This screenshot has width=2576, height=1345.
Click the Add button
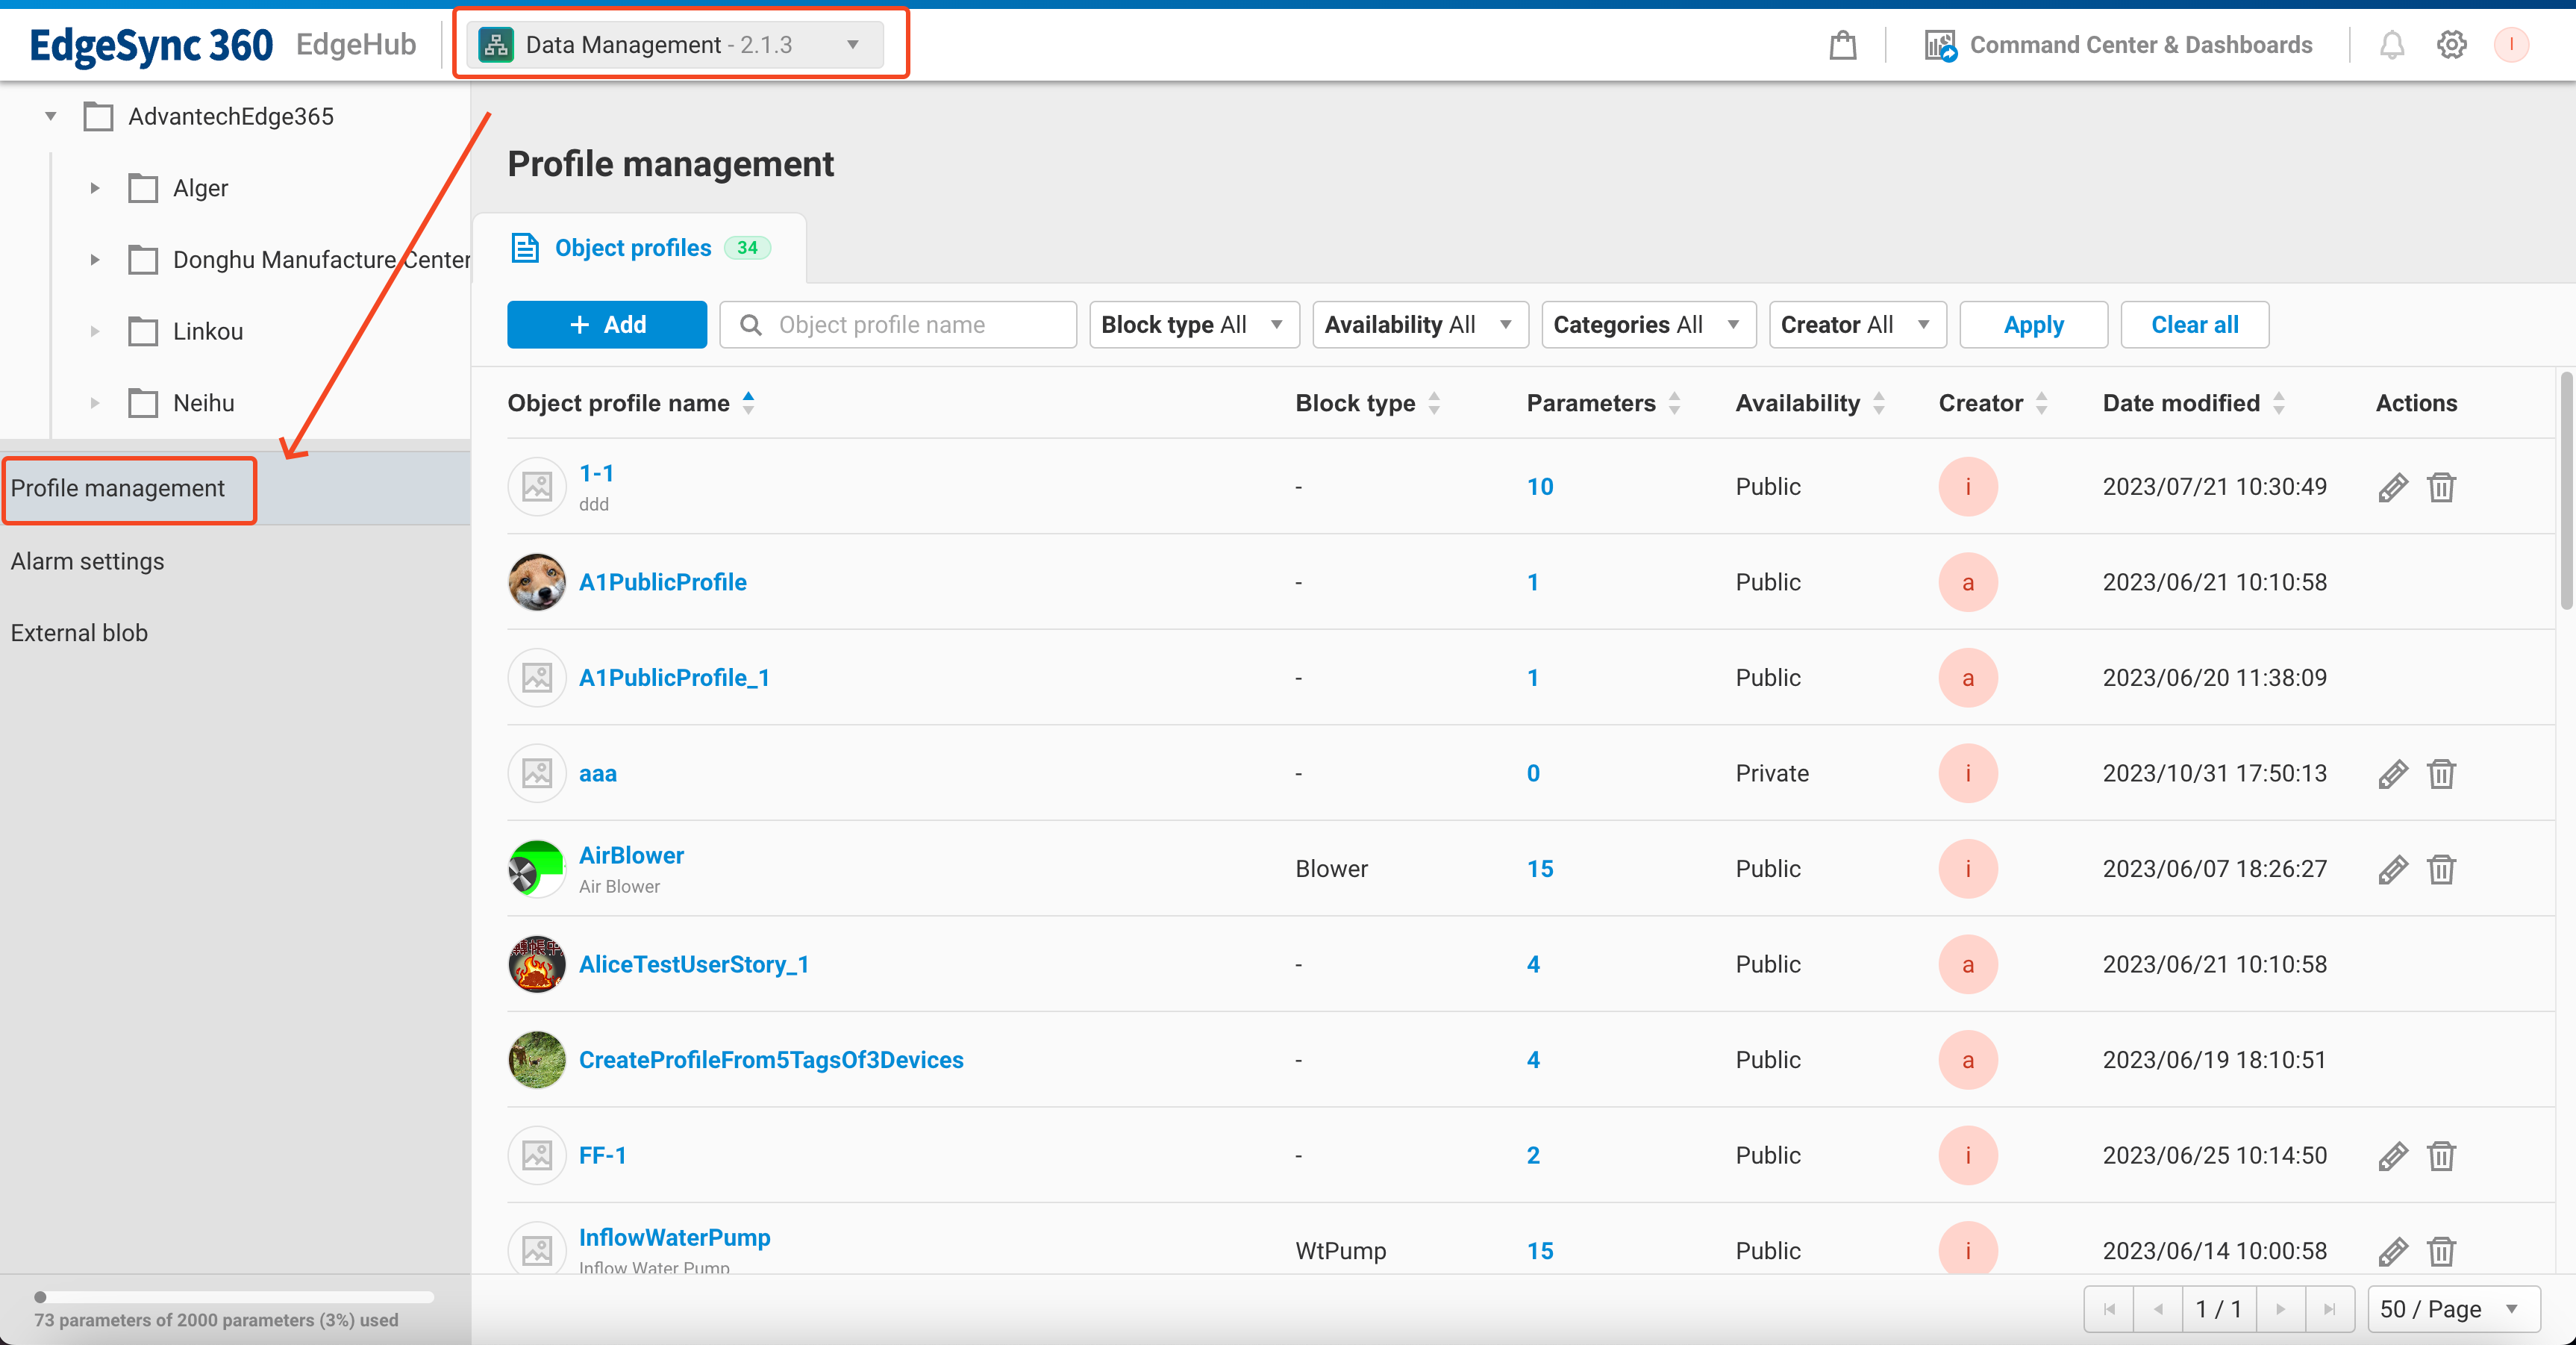pyautogui.click(x=607, y=324)
